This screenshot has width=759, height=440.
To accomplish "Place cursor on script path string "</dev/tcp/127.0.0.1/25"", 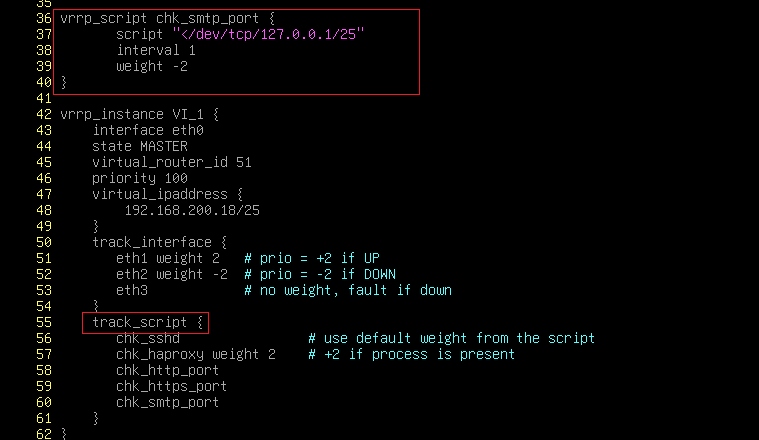I will [x=268, y=34].
